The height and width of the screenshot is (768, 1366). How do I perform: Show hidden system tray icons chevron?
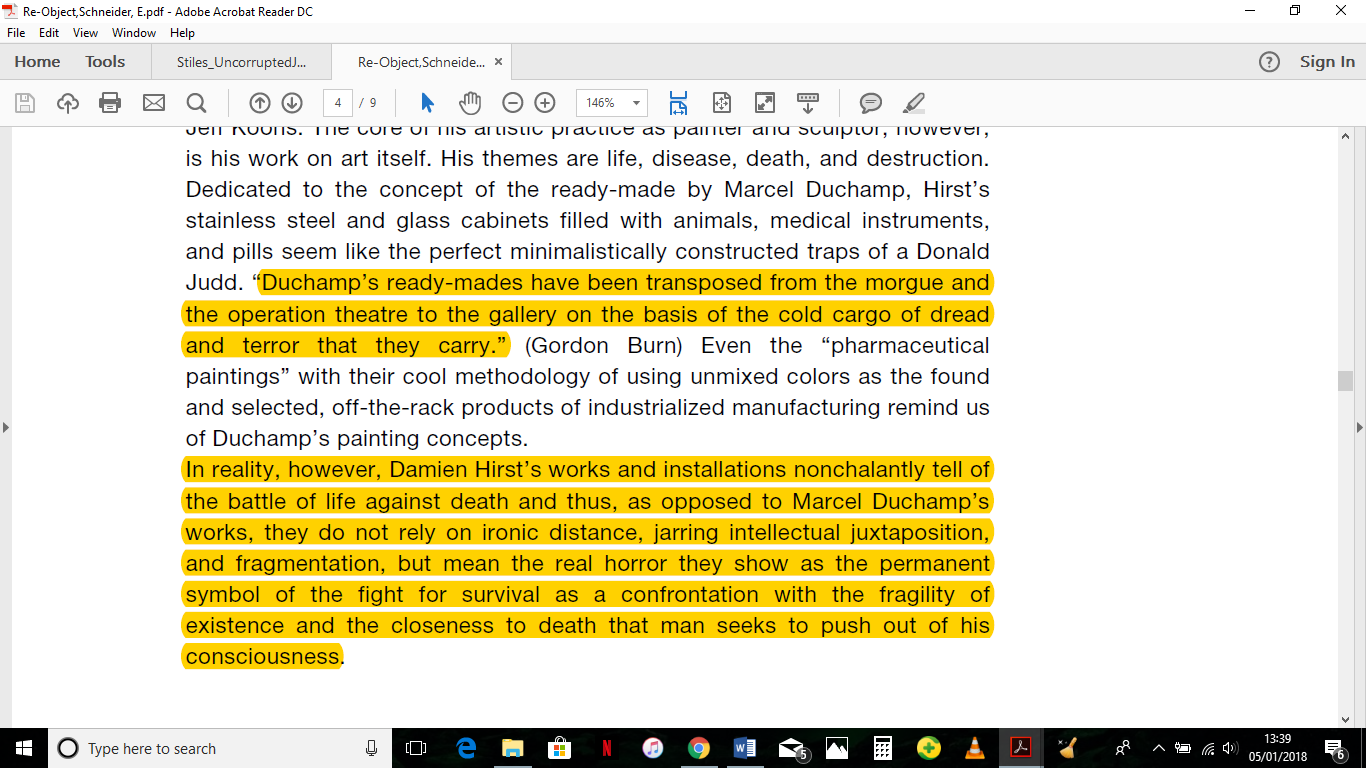[1158, 748]
